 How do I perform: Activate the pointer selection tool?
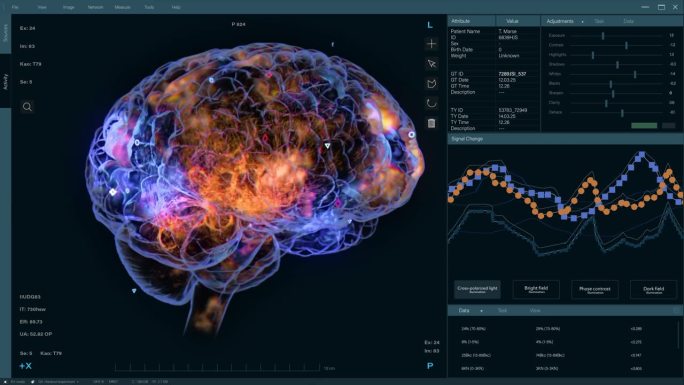pyautogui.click(x=431, y=64)
